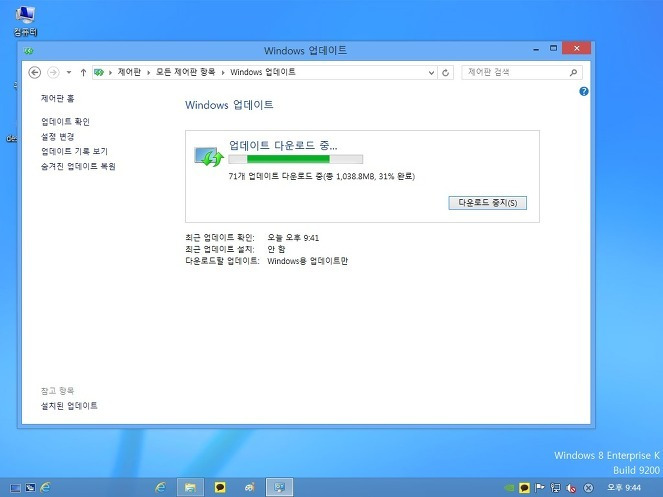Screen dimensions: 663x497
Task: Click the network tray icon
Action: point(555,488)
